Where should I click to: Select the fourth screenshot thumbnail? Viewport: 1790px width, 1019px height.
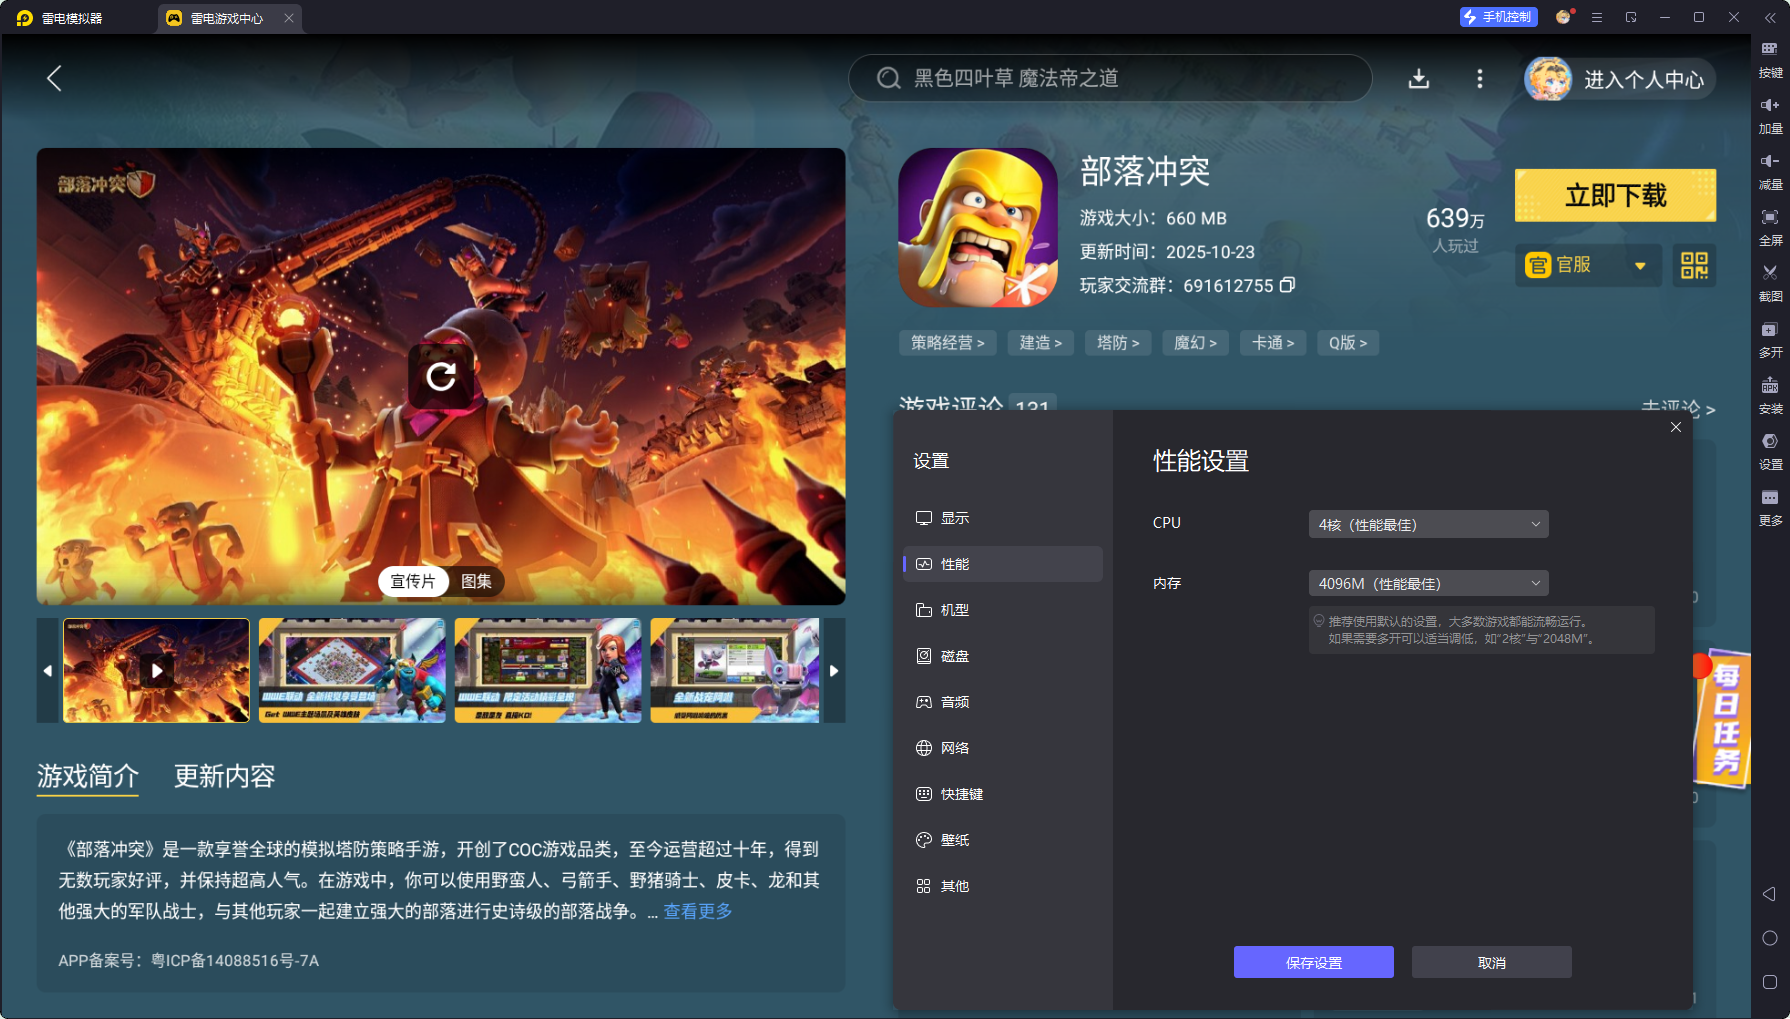pyautogui.click(x=735, y=670)
